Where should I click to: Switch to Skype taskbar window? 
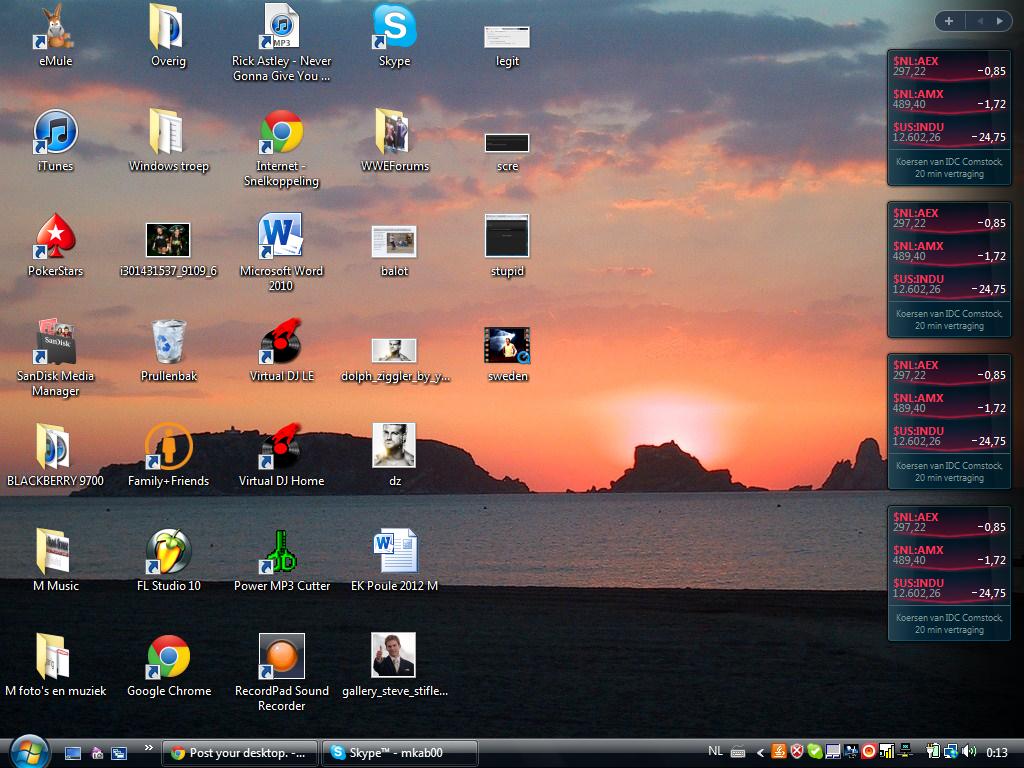click(400, 753)
